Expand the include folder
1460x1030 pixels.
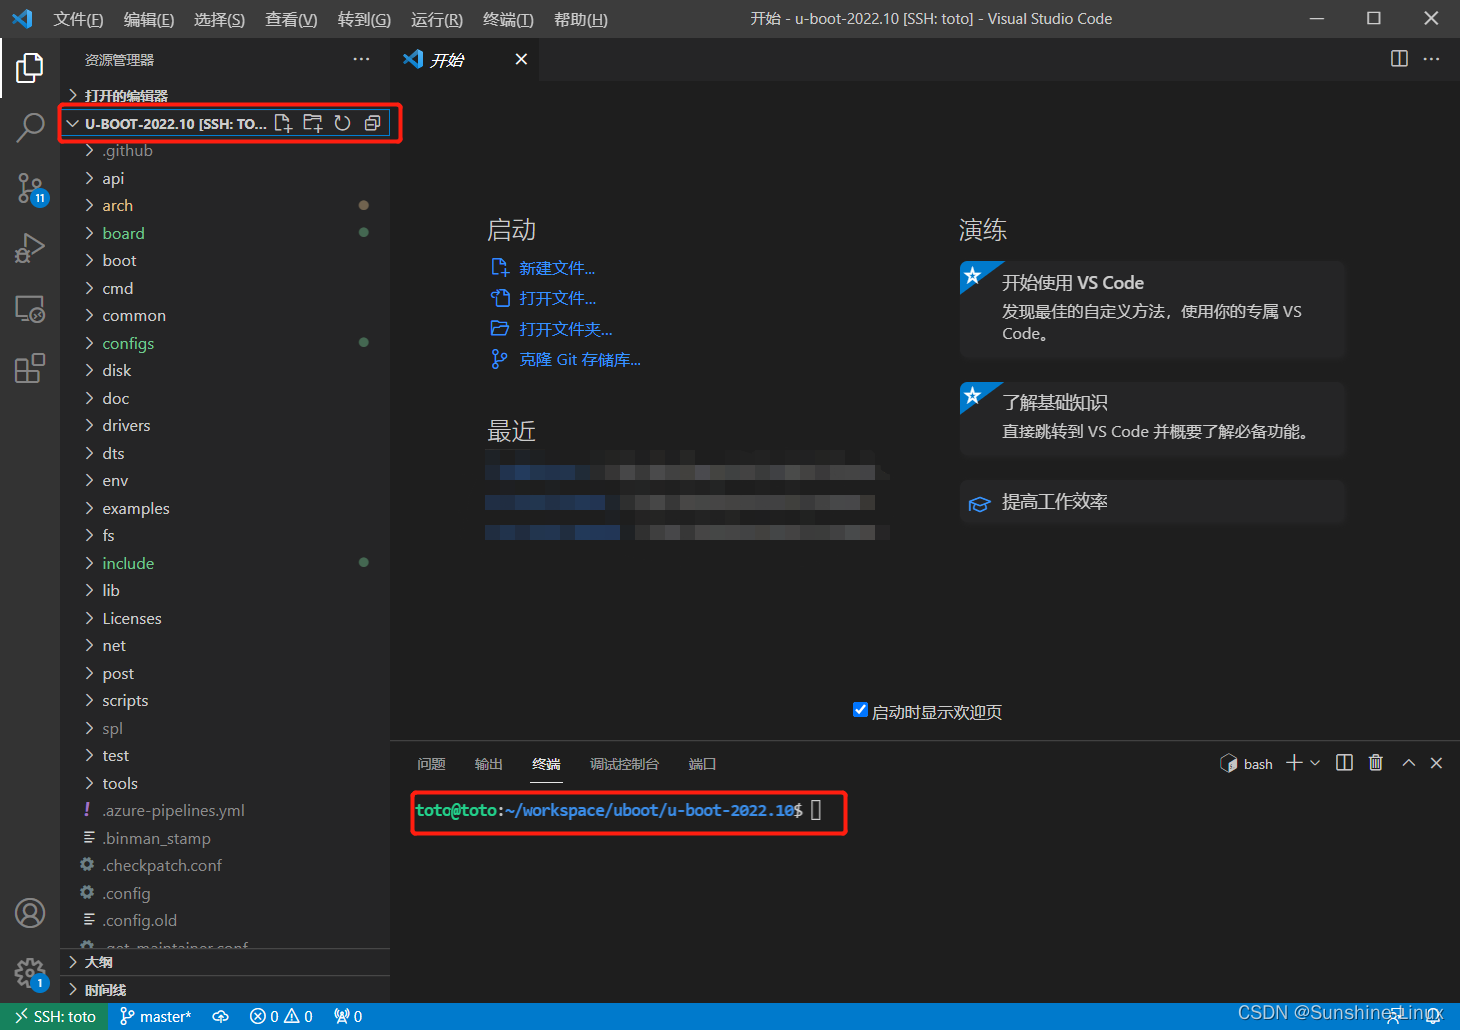pyautogui.click(x=225, y=563)
